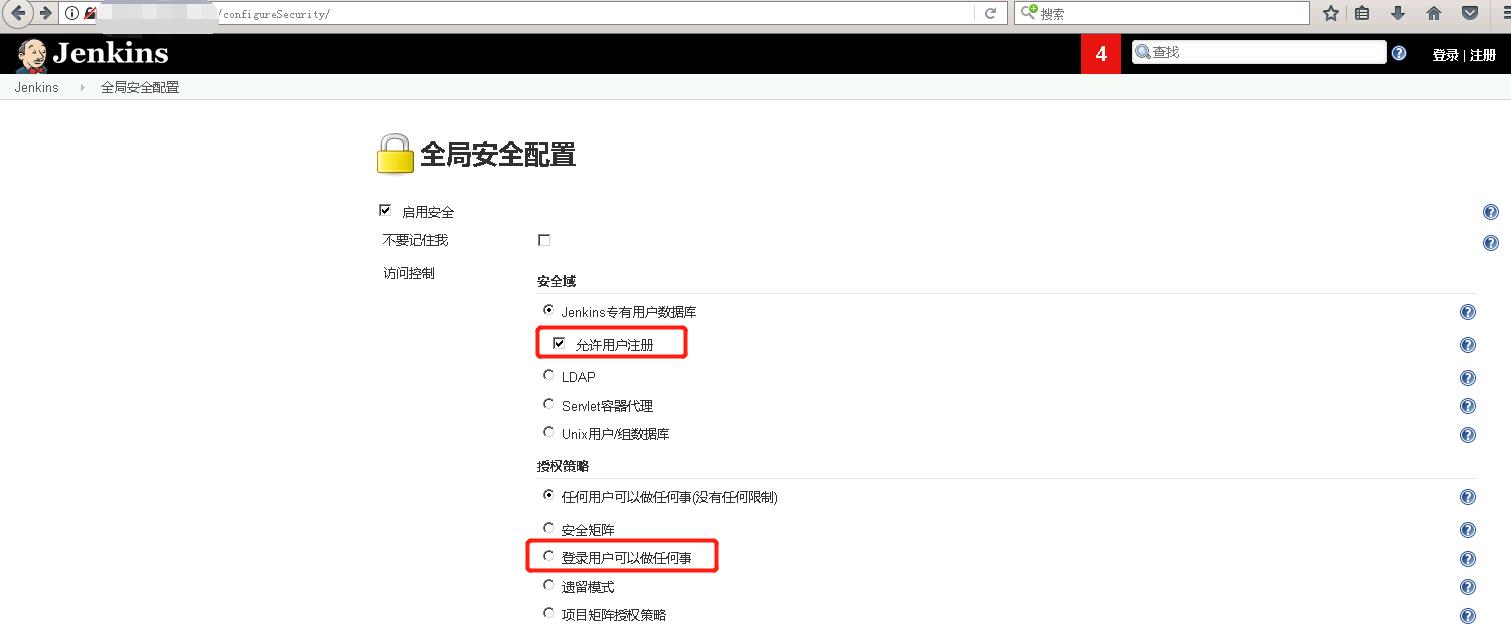
Task: Click the 授权策略 section heading
Action: point(563,466)
